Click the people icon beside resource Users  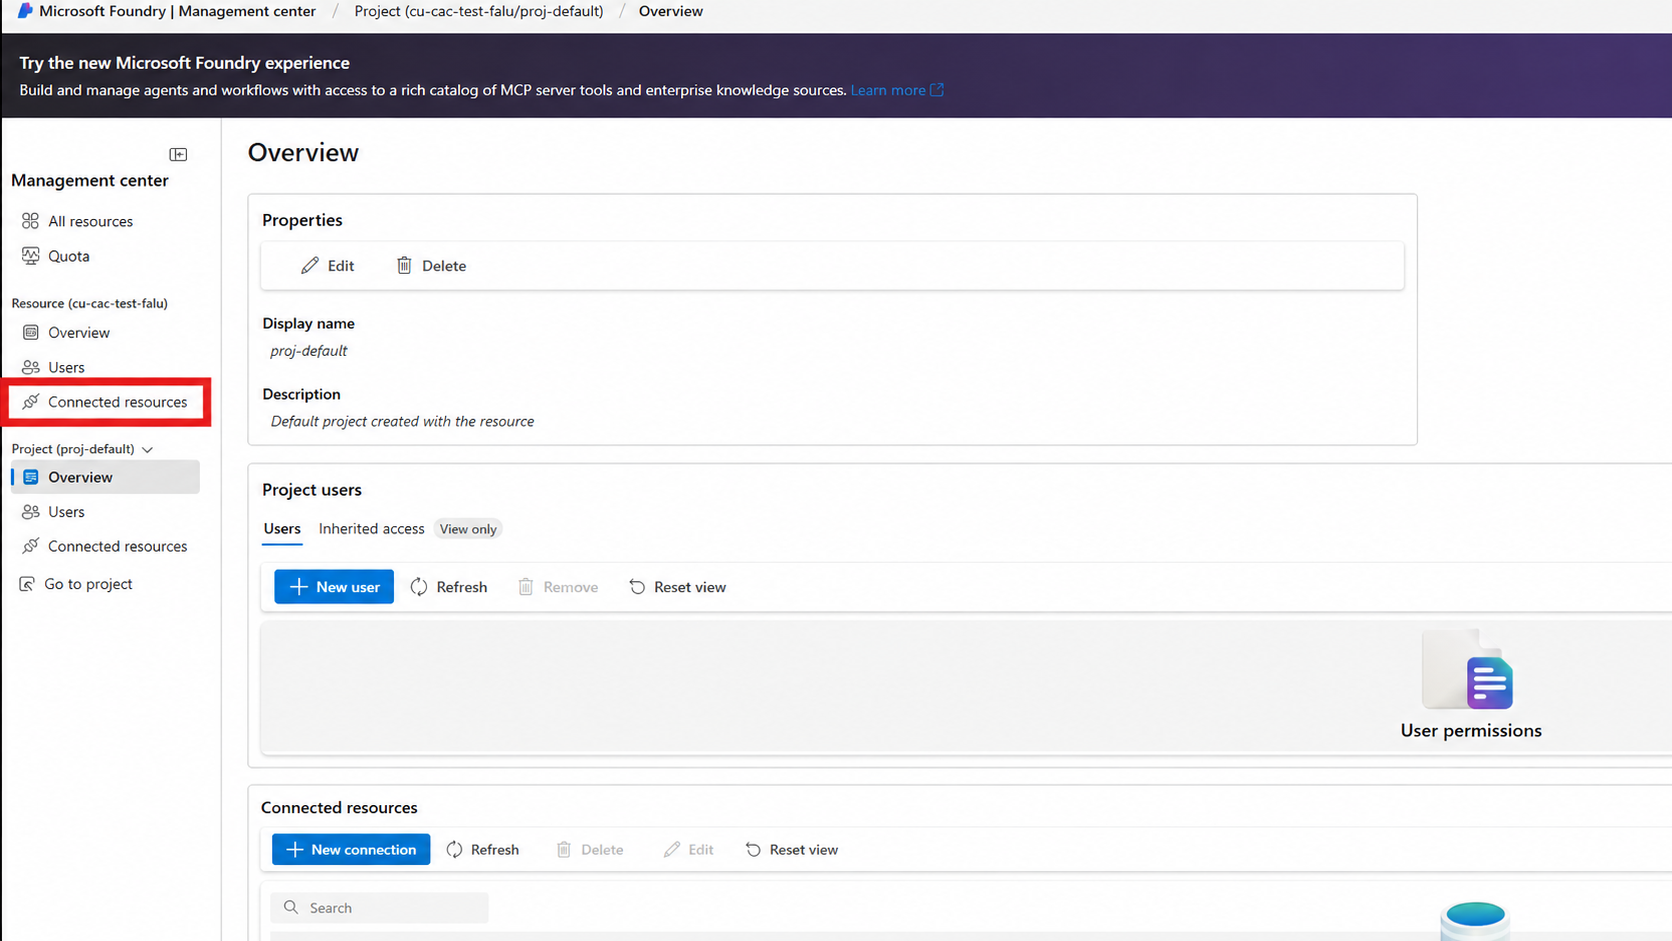(x=31, y=367)
